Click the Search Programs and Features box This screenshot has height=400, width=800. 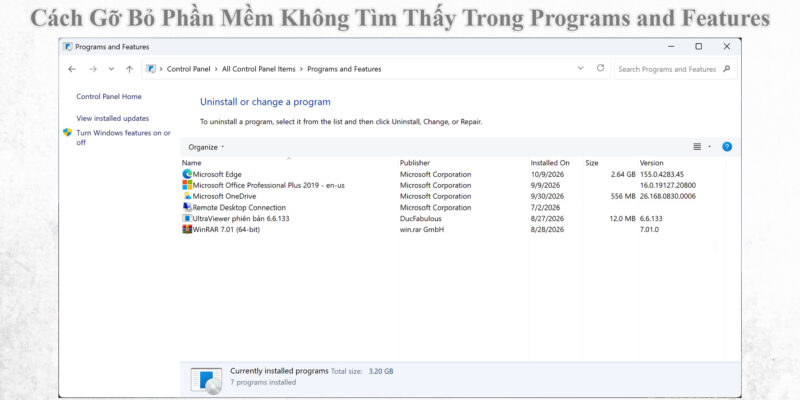pyautogui.click(x=676, y=69)
